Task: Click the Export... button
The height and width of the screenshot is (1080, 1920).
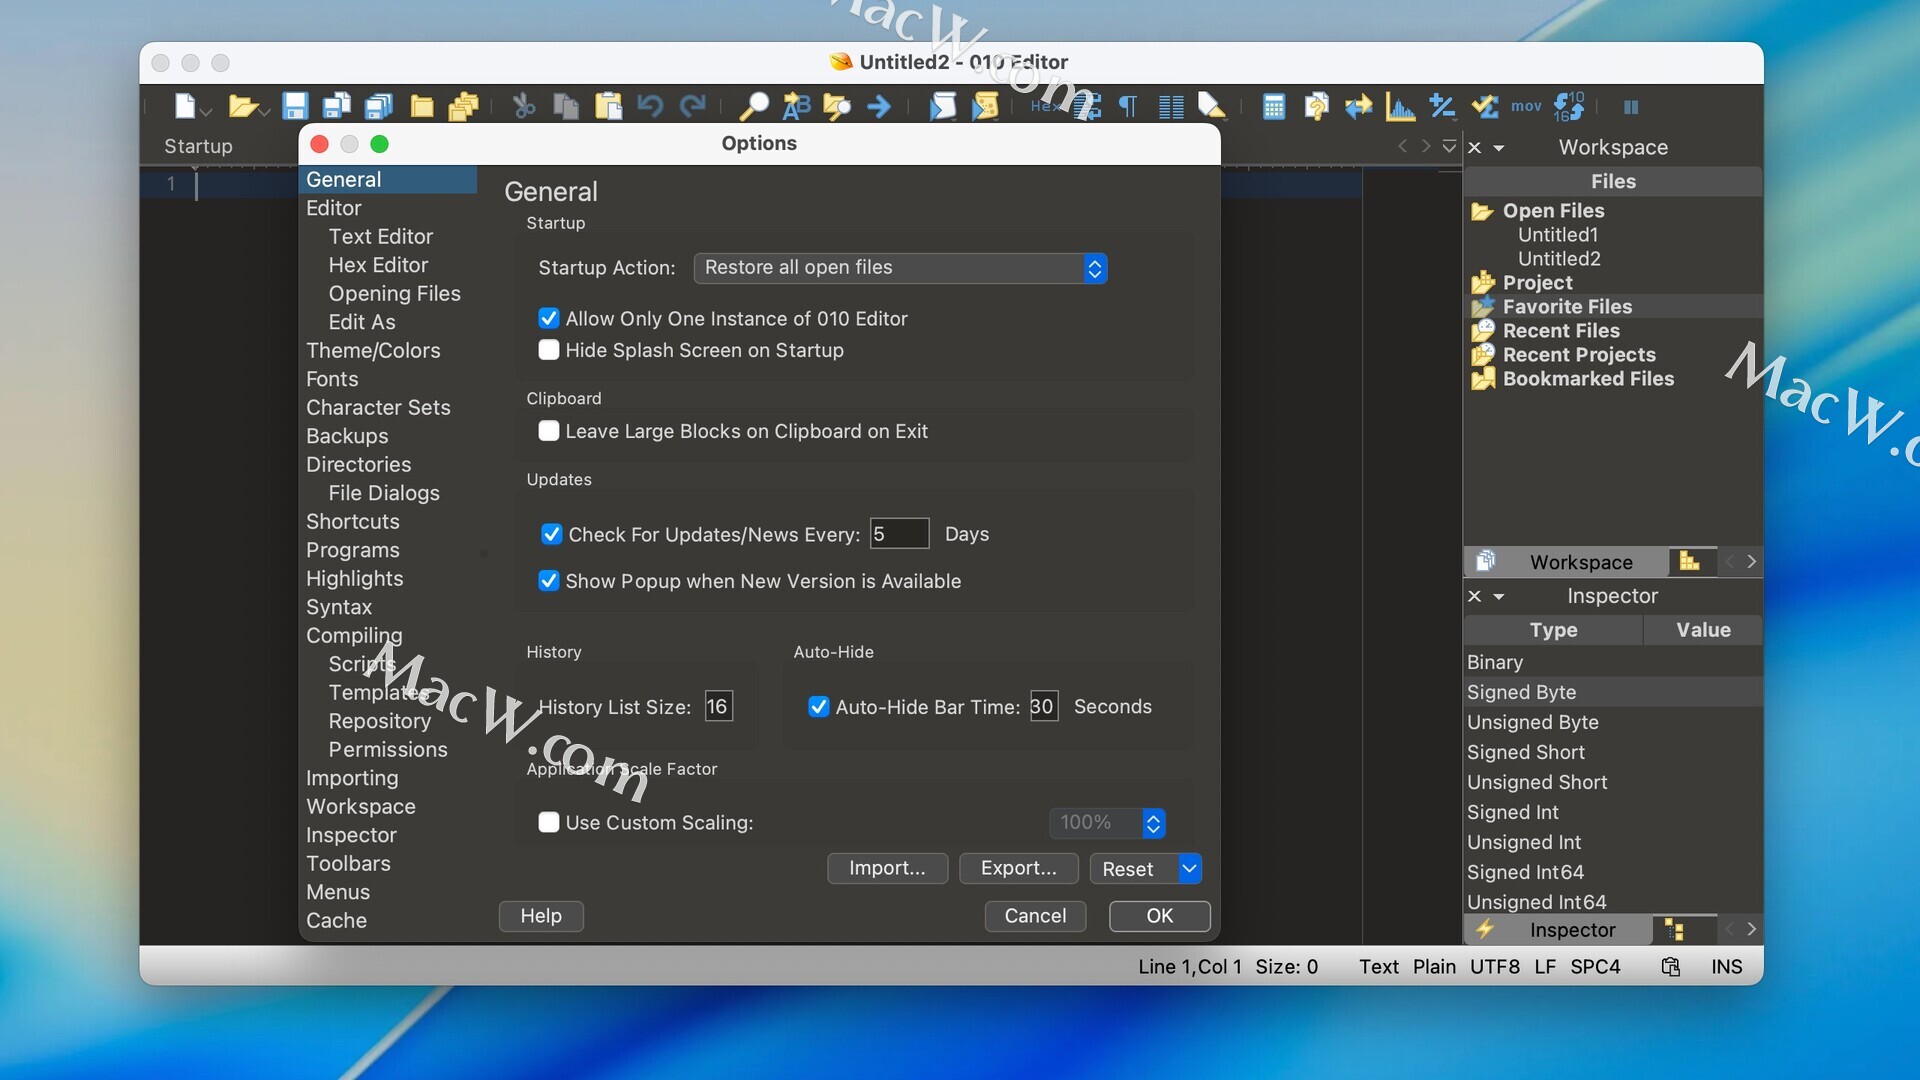Action: click(x=1018, y=869)
